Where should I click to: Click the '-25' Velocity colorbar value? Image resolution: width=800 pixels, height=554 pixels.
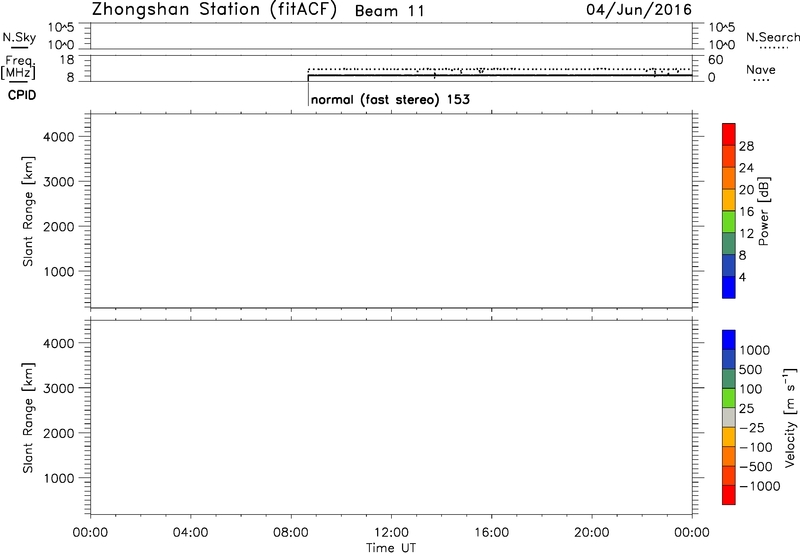pos(751,428)
